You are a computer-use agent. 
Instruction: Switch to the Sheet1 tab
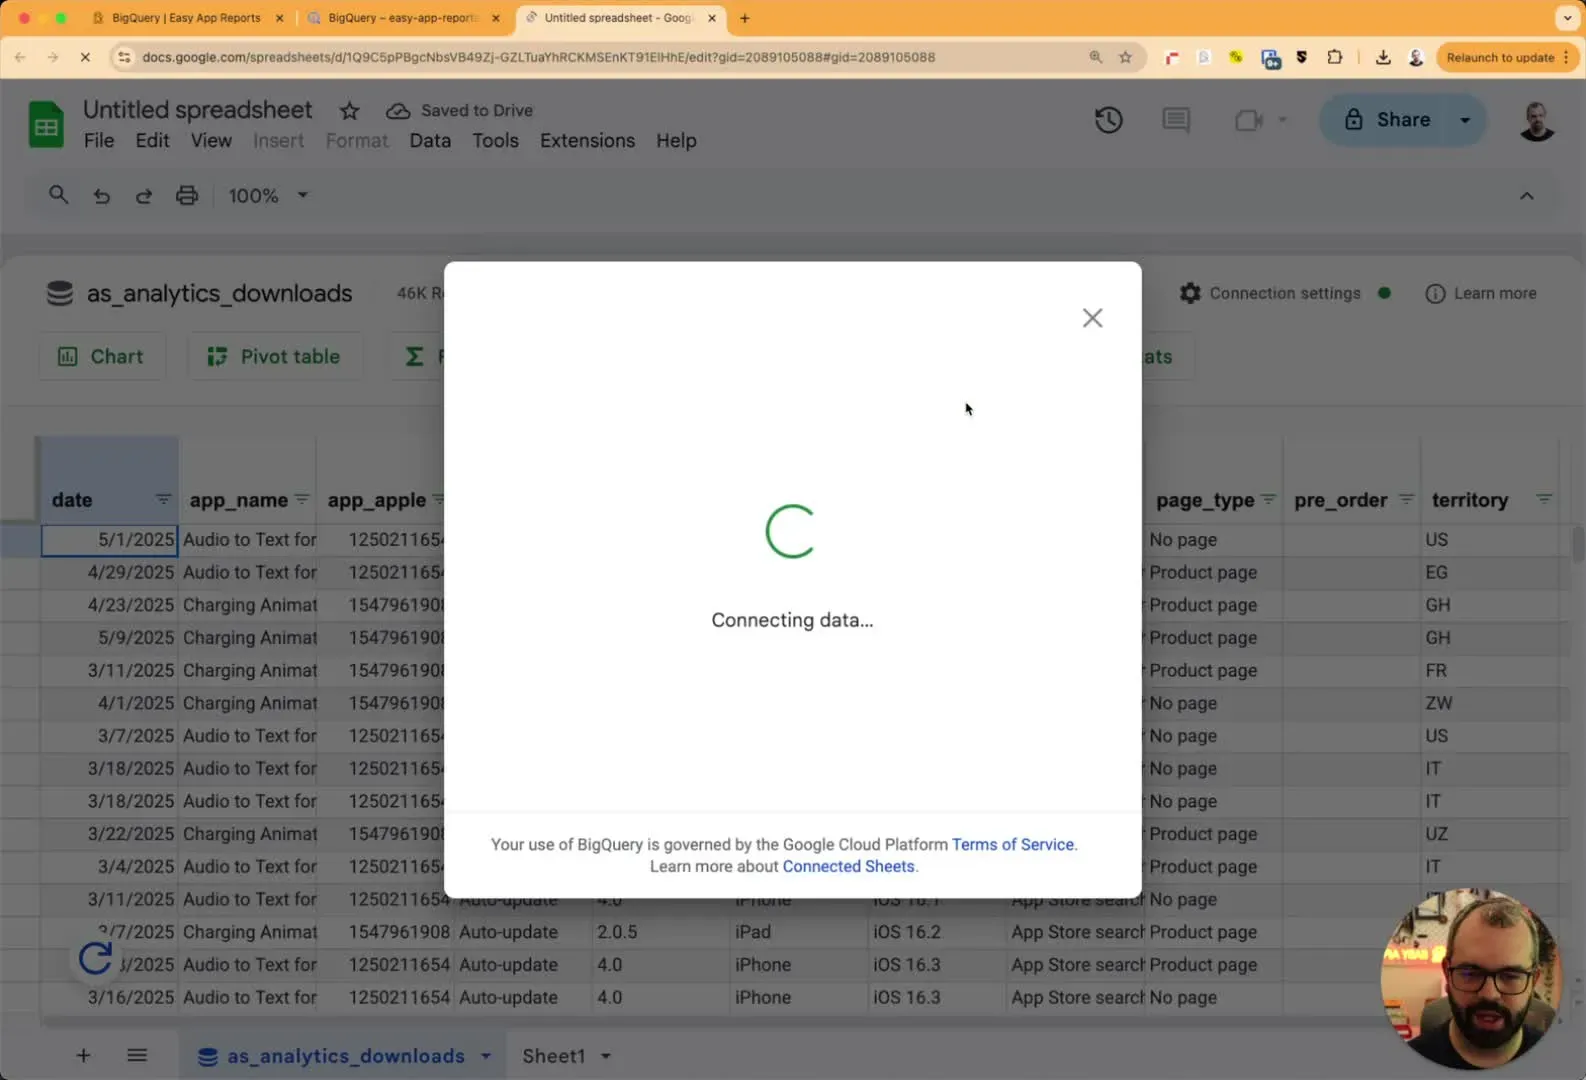pyautogui.click(x=553, y=1056)
